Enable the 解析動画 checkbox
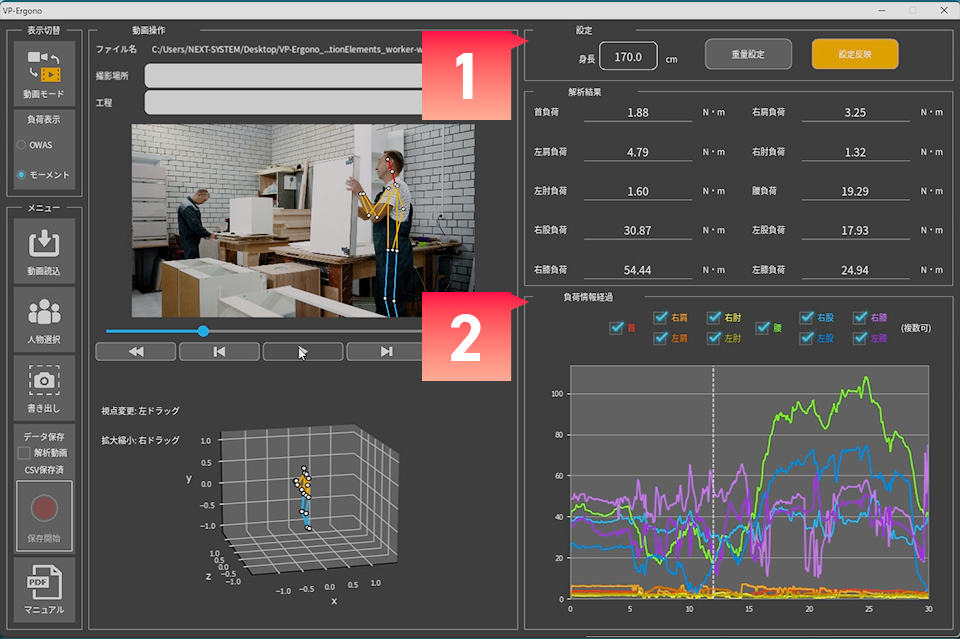 coord(24,453)
